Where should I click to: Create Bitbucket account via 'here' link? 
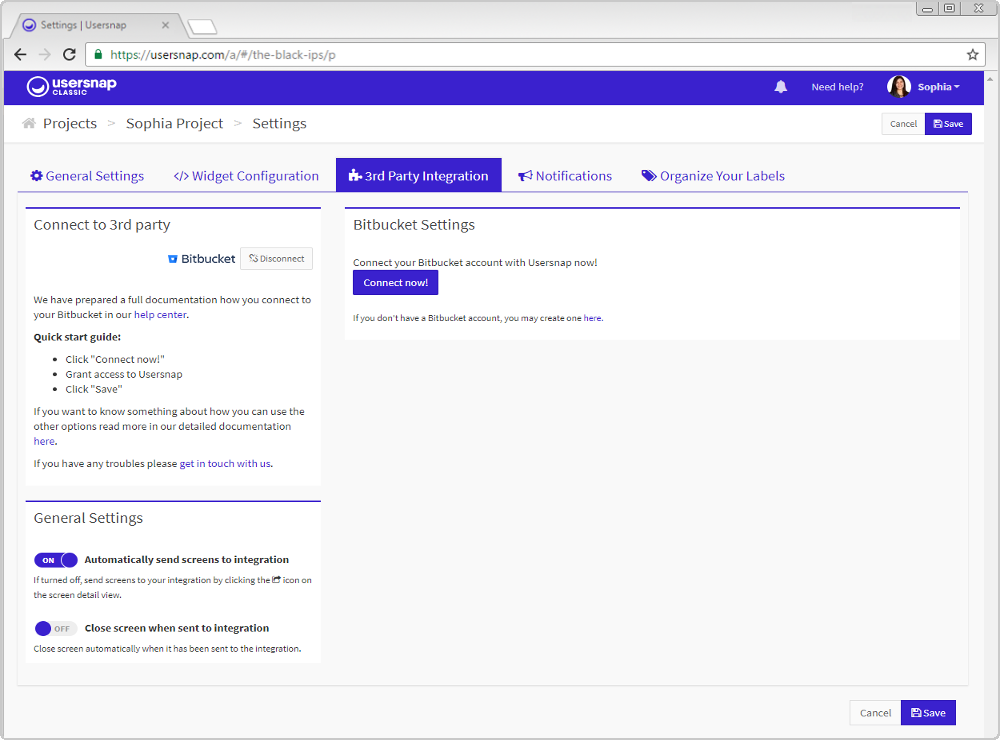coord(592,318)
